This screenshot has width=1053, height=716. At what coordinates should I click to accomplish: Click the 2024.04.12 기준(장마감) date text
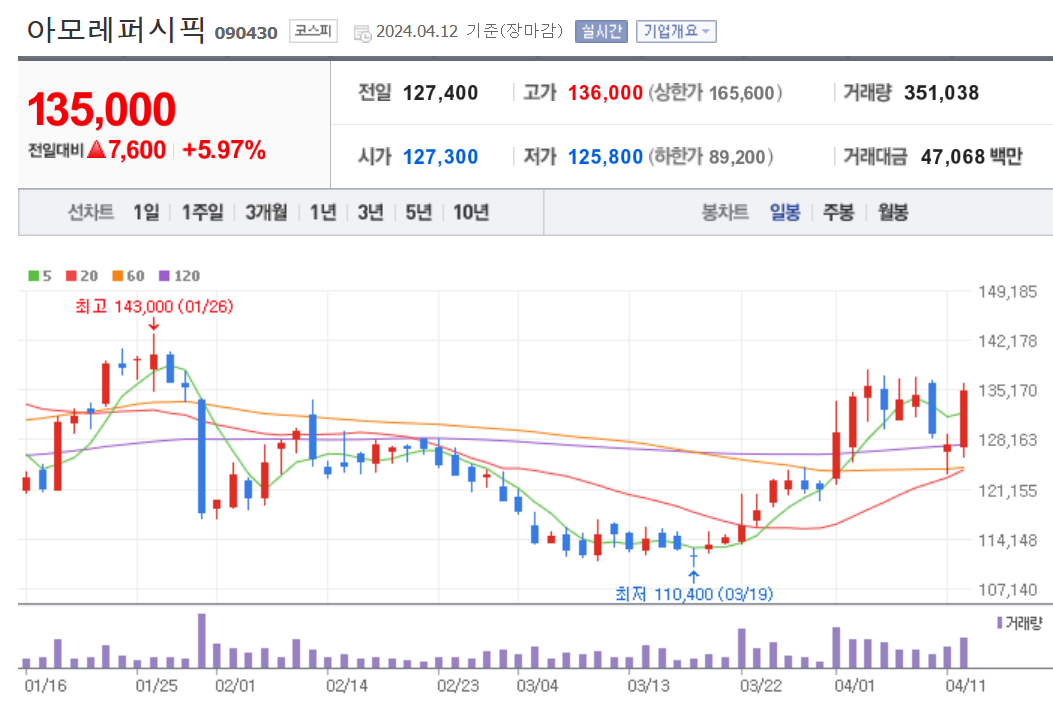click(x=469, y=32)
